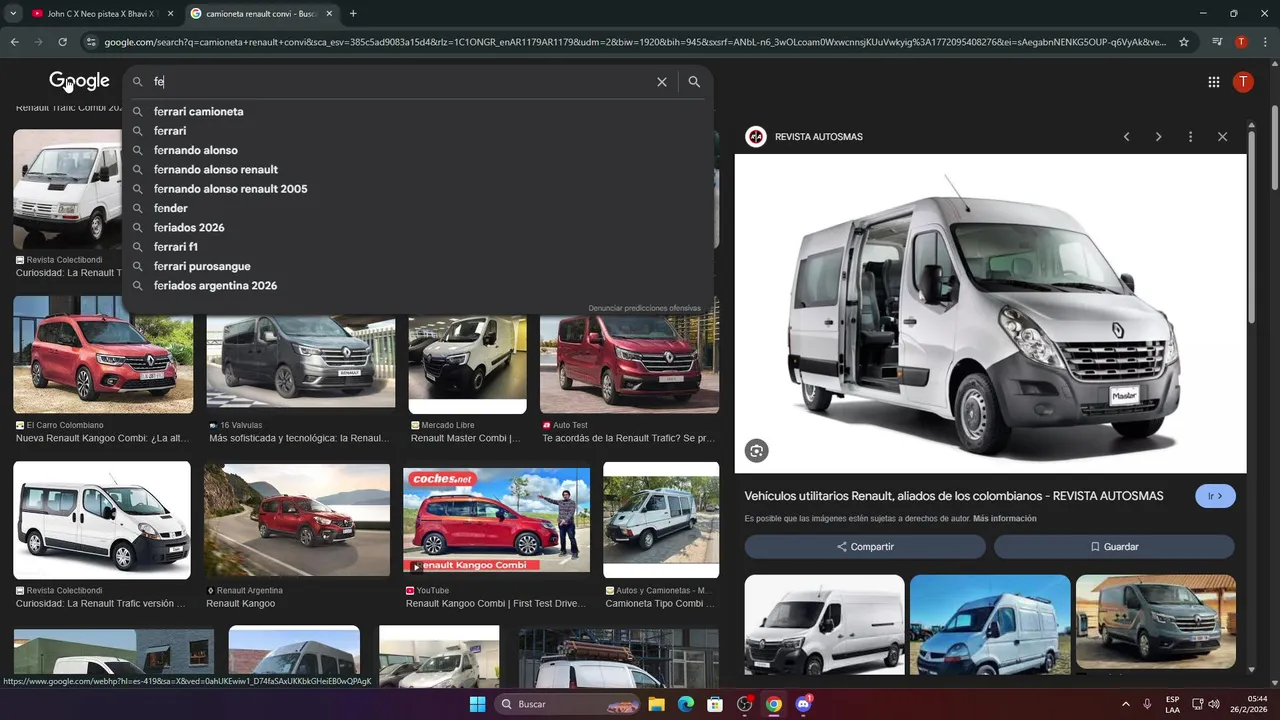The height and width of the screenshot is (720, 1280).
Task: Show next image in preview panel
Action: [1158, 137]
